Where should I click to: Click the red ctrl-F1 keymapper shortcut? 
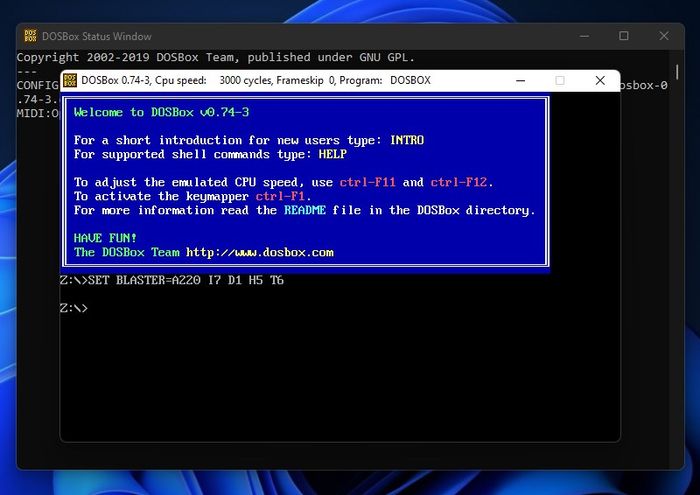tap(280, 196)
